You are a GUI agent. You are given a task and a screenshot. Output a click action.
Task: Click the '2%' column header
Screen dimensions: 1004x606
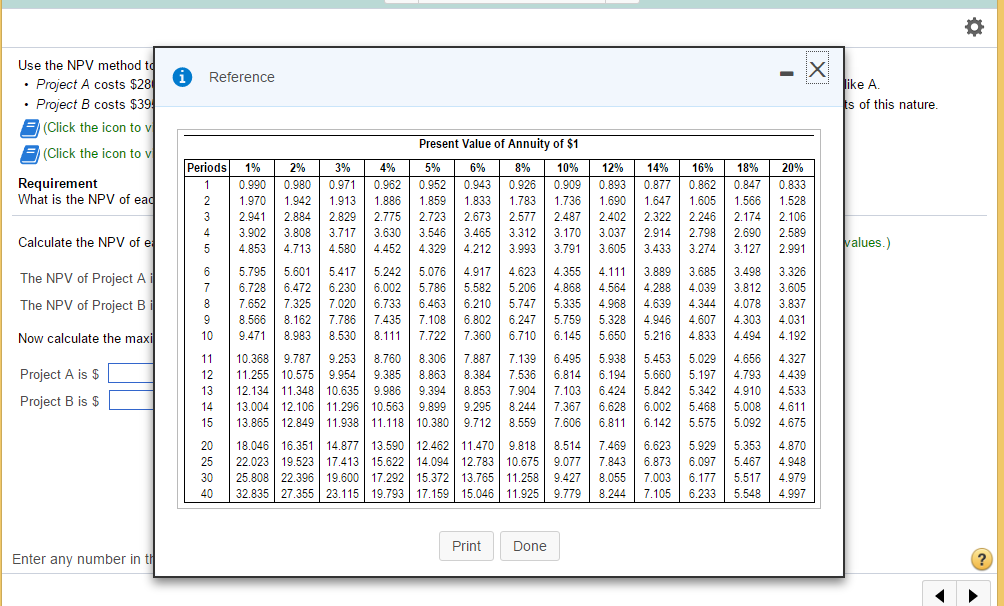297,168
